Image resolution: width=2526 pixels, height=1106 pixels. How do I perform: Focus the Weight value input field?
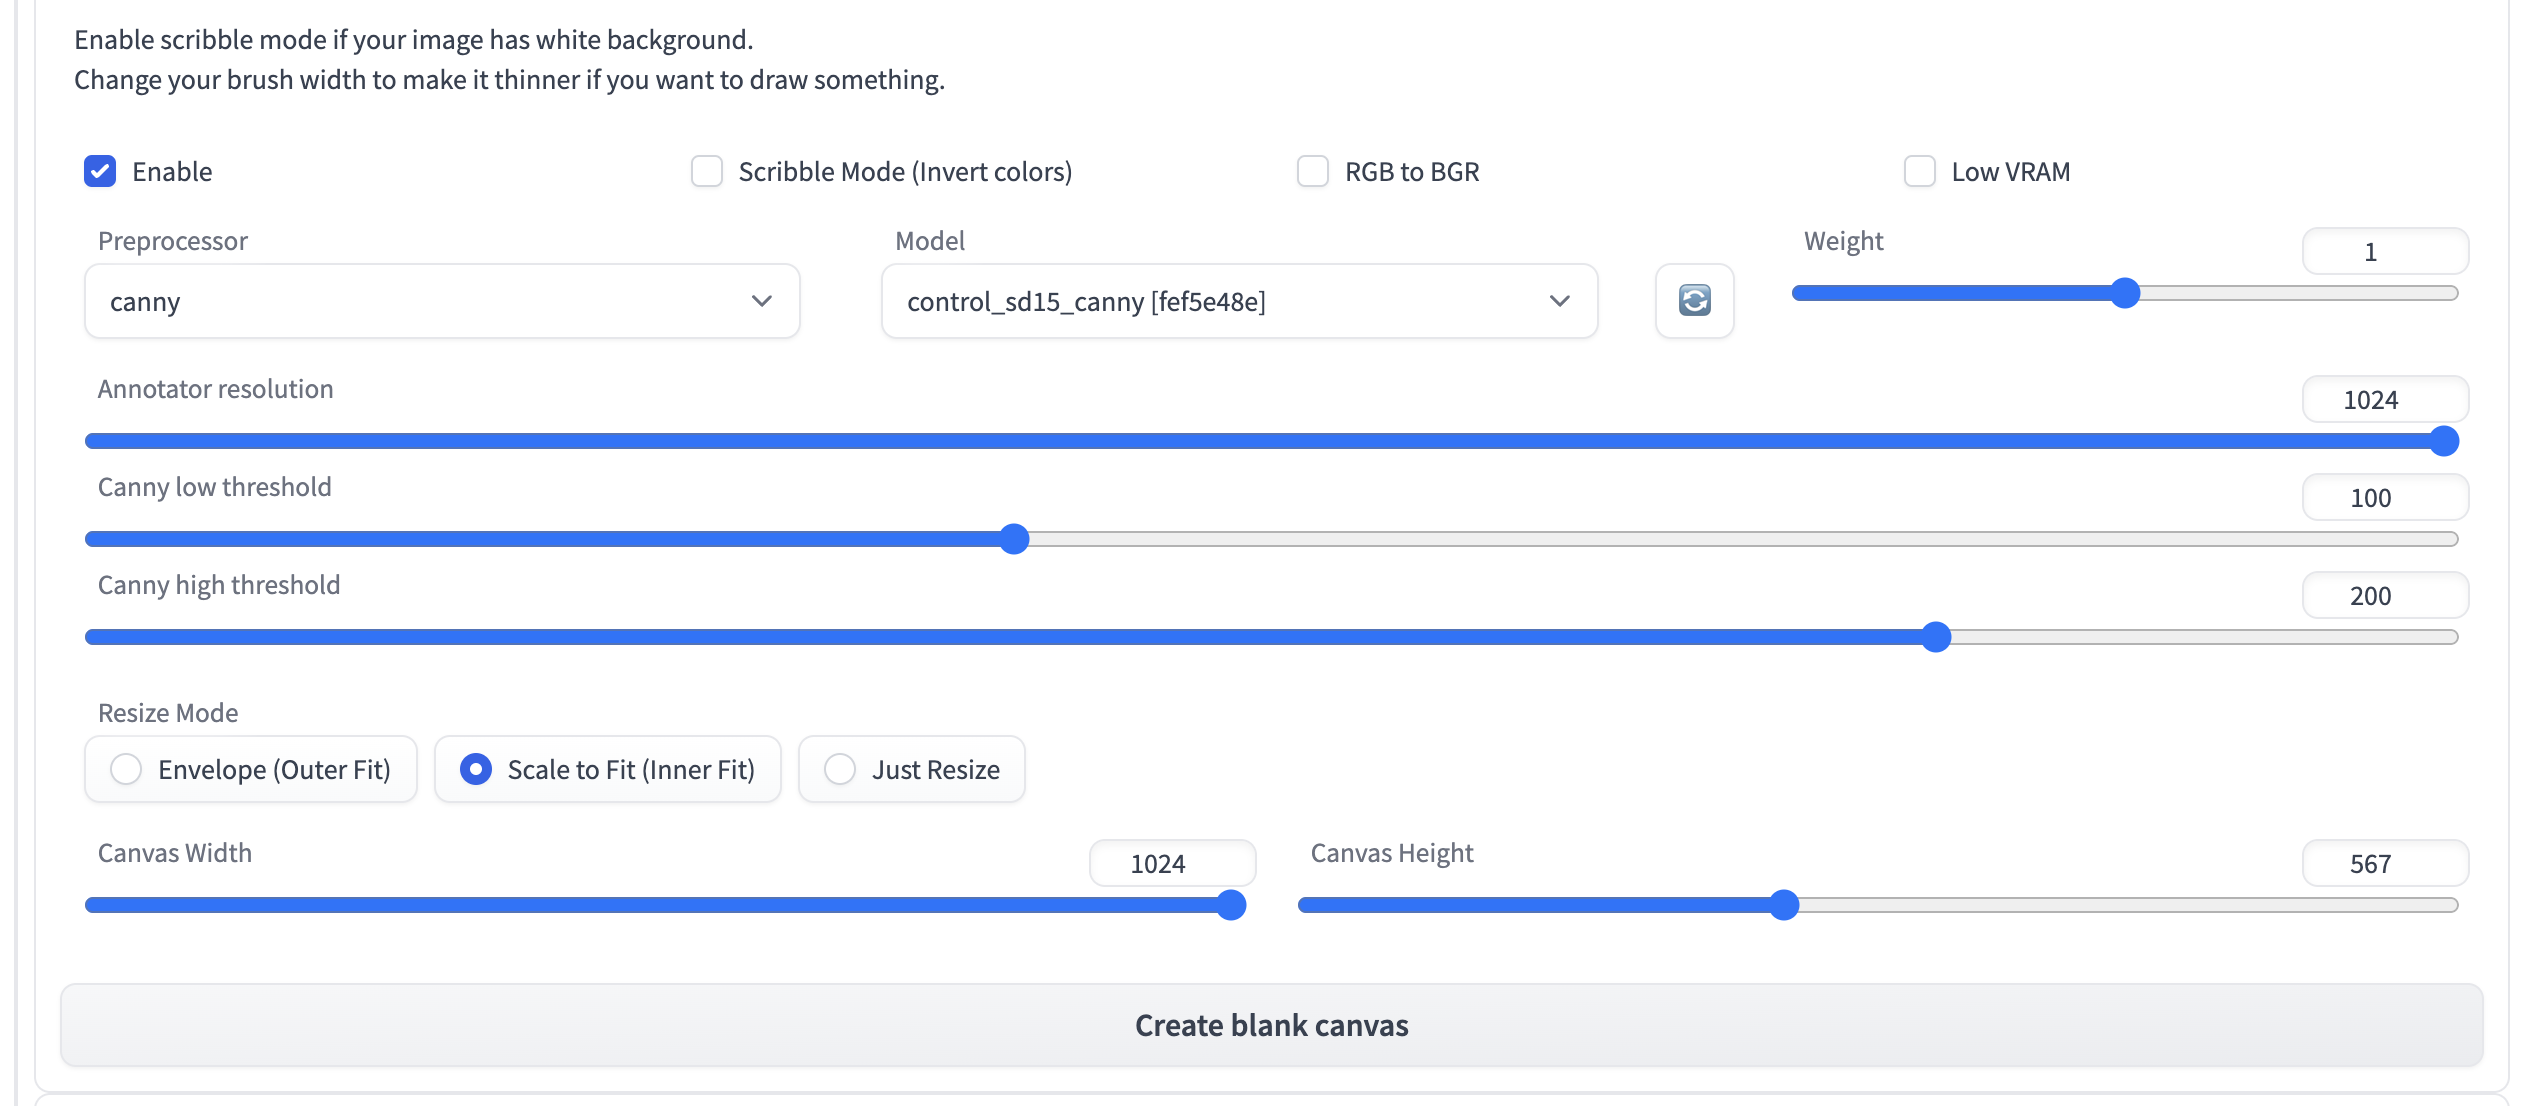(x=2384, y=252)
